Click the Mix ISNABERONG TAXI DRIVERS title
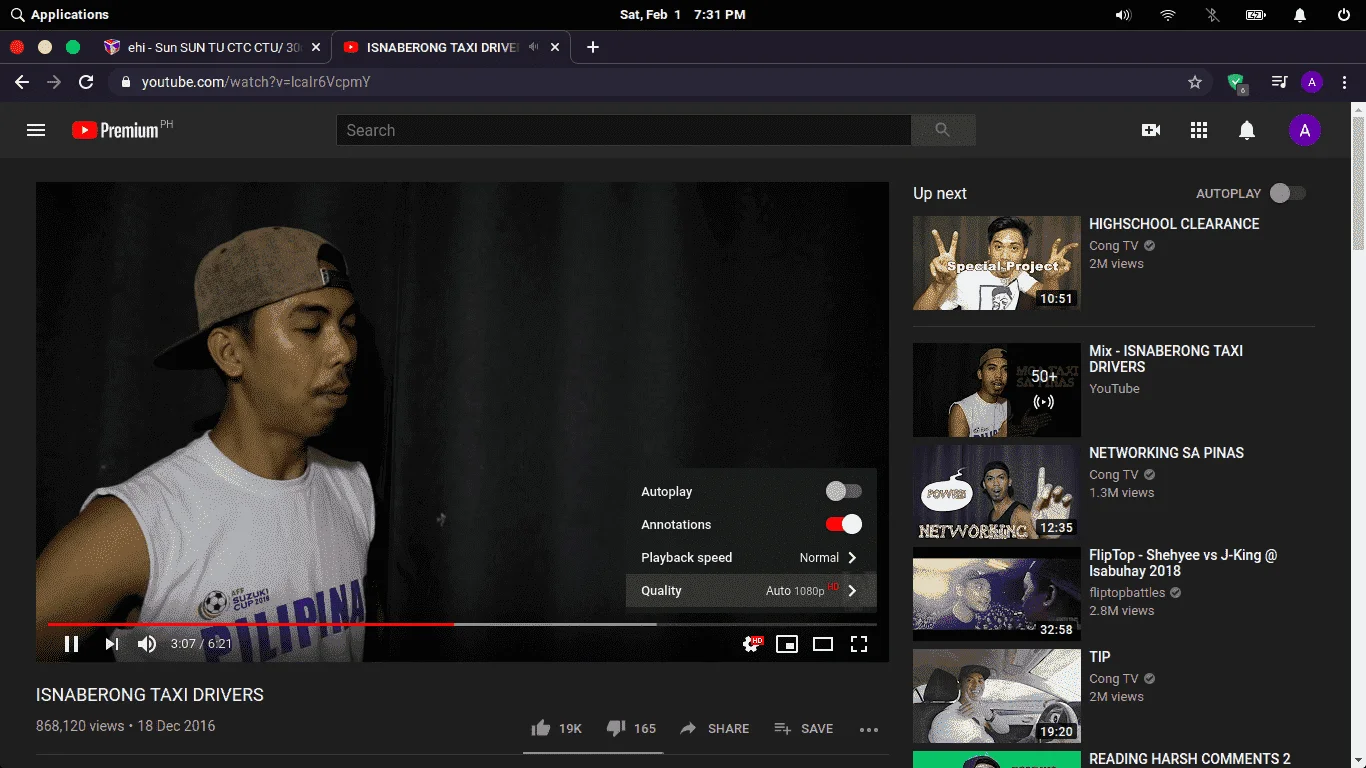Viewport: 1366px width, 768px height. click(1166, 359)
